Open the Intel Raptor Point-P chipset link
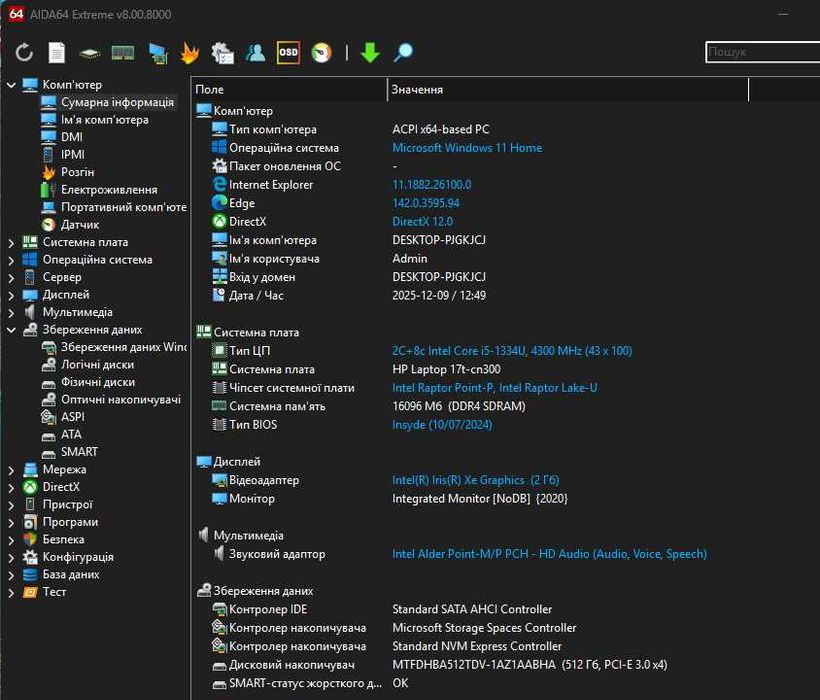Viewport: 820px width, 700px height. tap(495, 388)
